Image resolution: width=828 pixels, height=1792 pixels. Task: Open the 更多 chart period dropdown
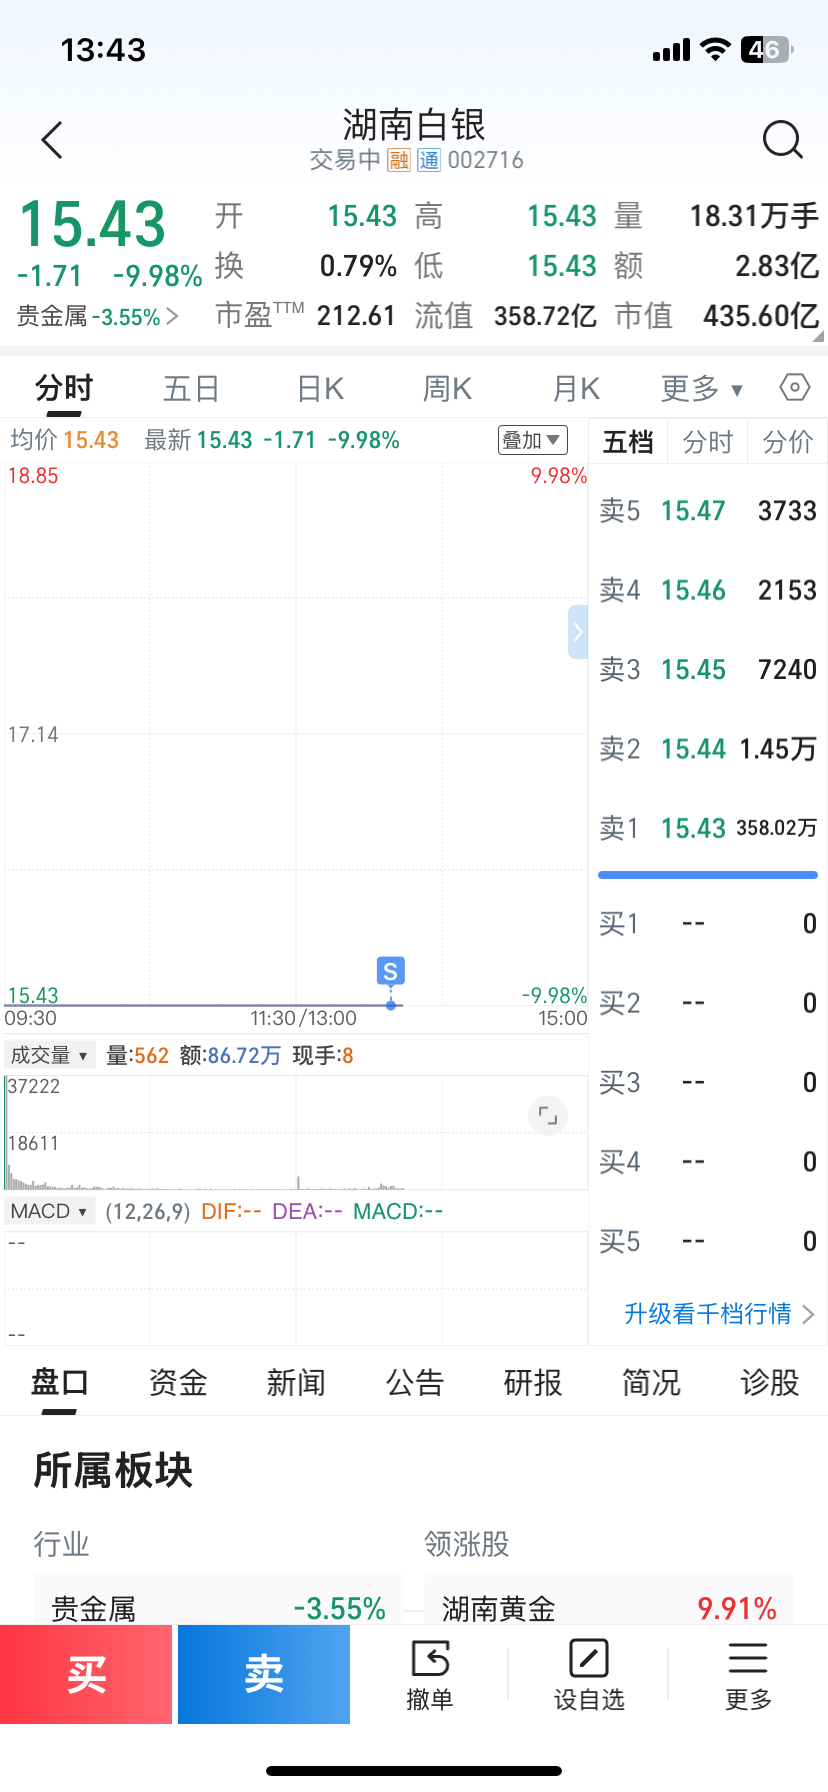[x=702, y=388]
